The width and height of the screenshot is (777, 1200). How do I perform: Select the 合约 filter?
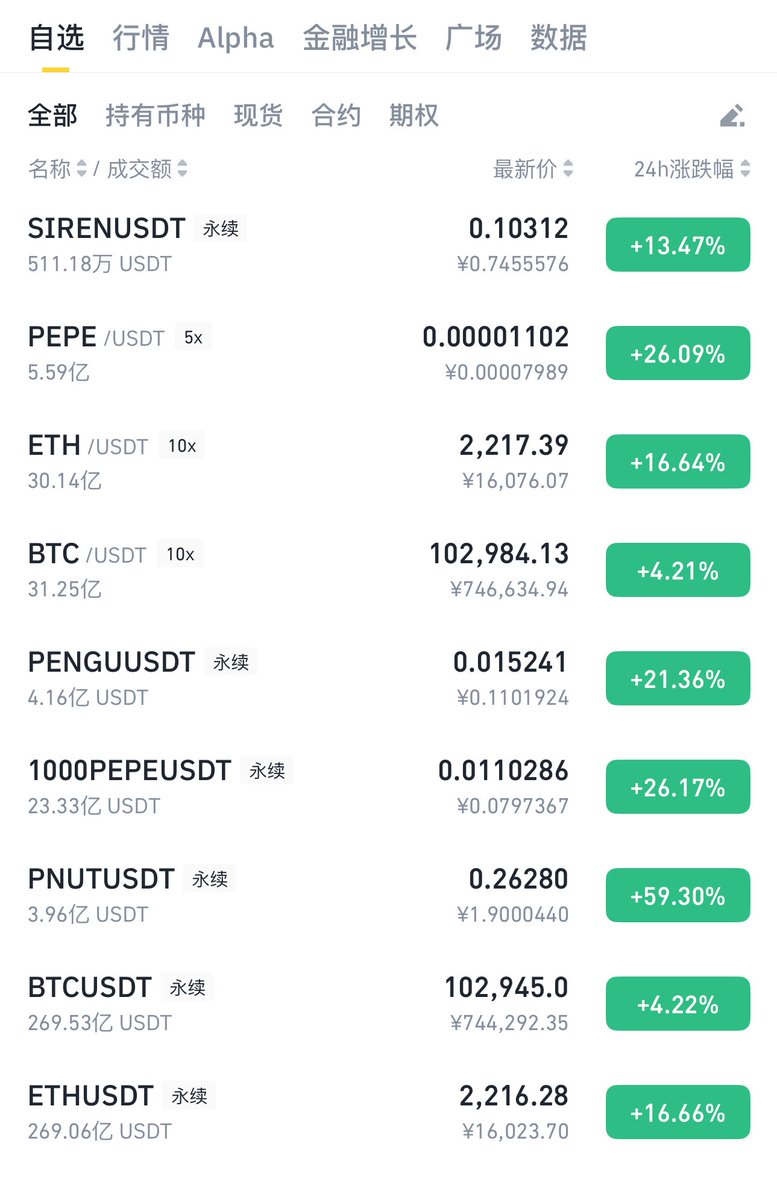pyautogui.click(x=336, y=116)
